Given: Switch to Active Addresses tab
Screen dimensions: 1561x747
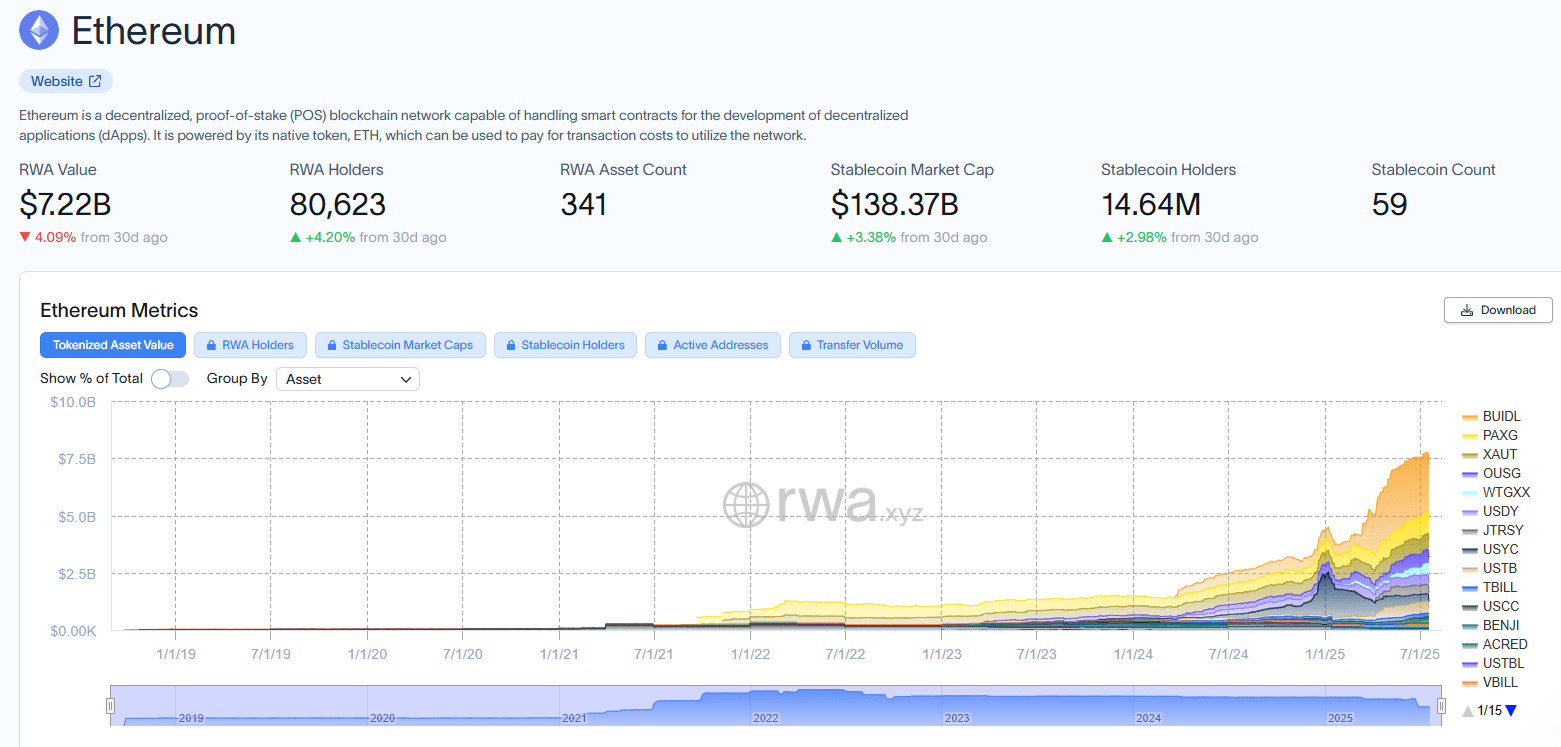Looking at the screenshot, I should click(713, 345).
